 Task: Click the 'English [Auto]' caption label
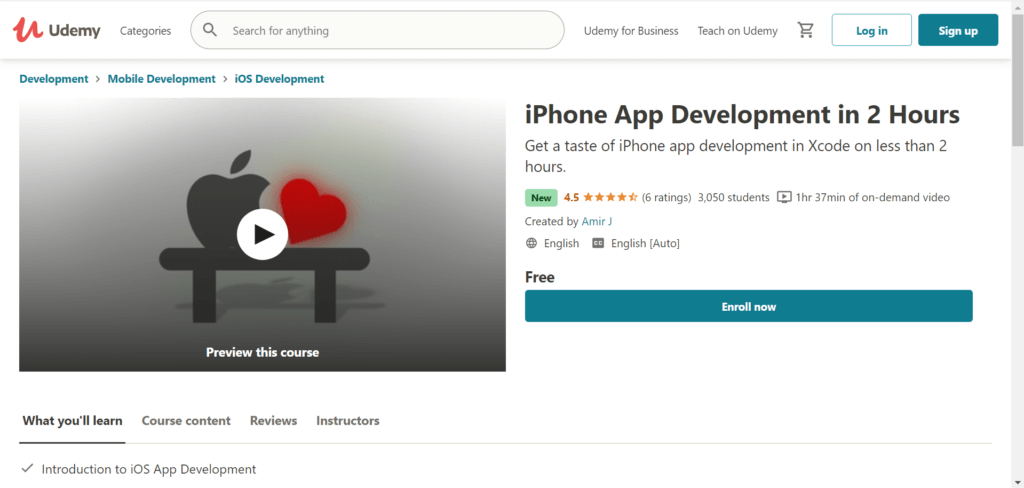coord(645,243)
